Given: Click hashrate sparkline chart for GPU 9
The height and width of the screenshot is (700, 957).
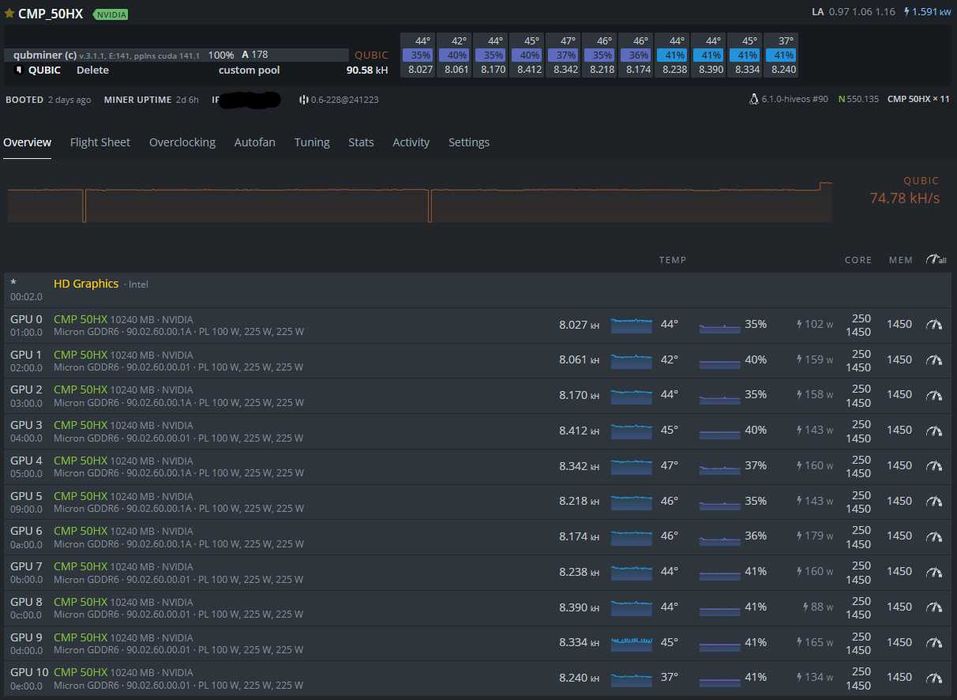Looking at the screenshot, I should pos(632,643).
